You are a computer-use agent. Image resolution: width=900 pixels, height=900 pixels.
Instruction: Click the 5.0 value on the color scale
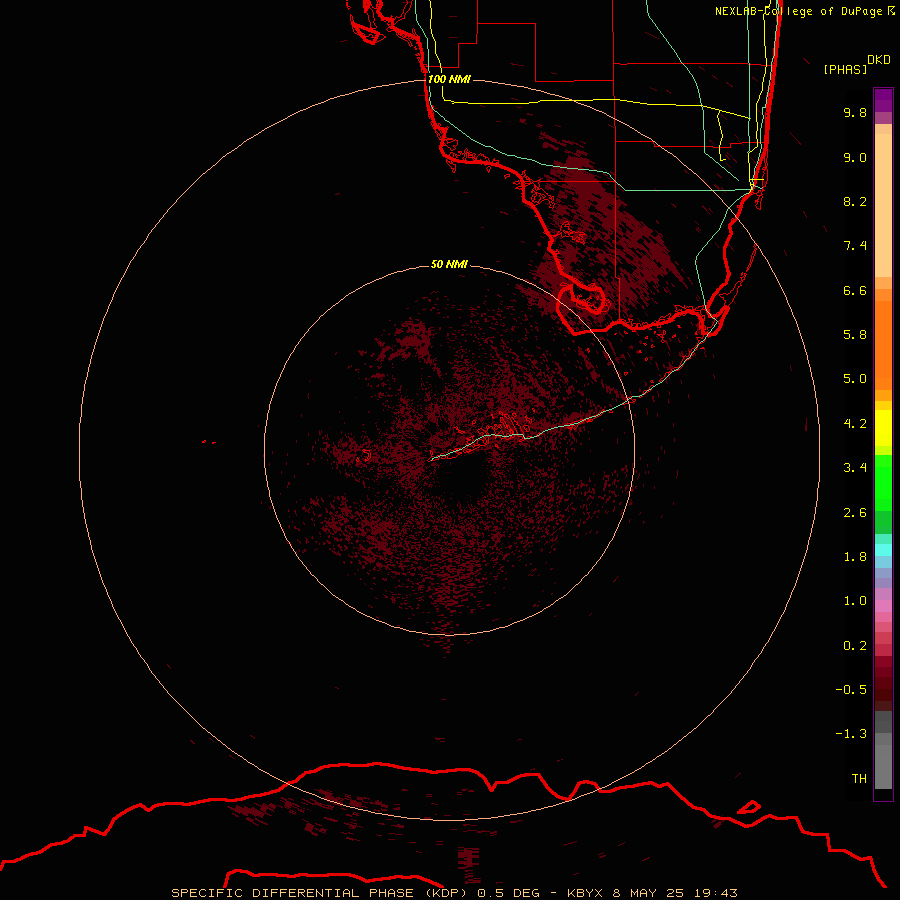[x=855, y=379]
